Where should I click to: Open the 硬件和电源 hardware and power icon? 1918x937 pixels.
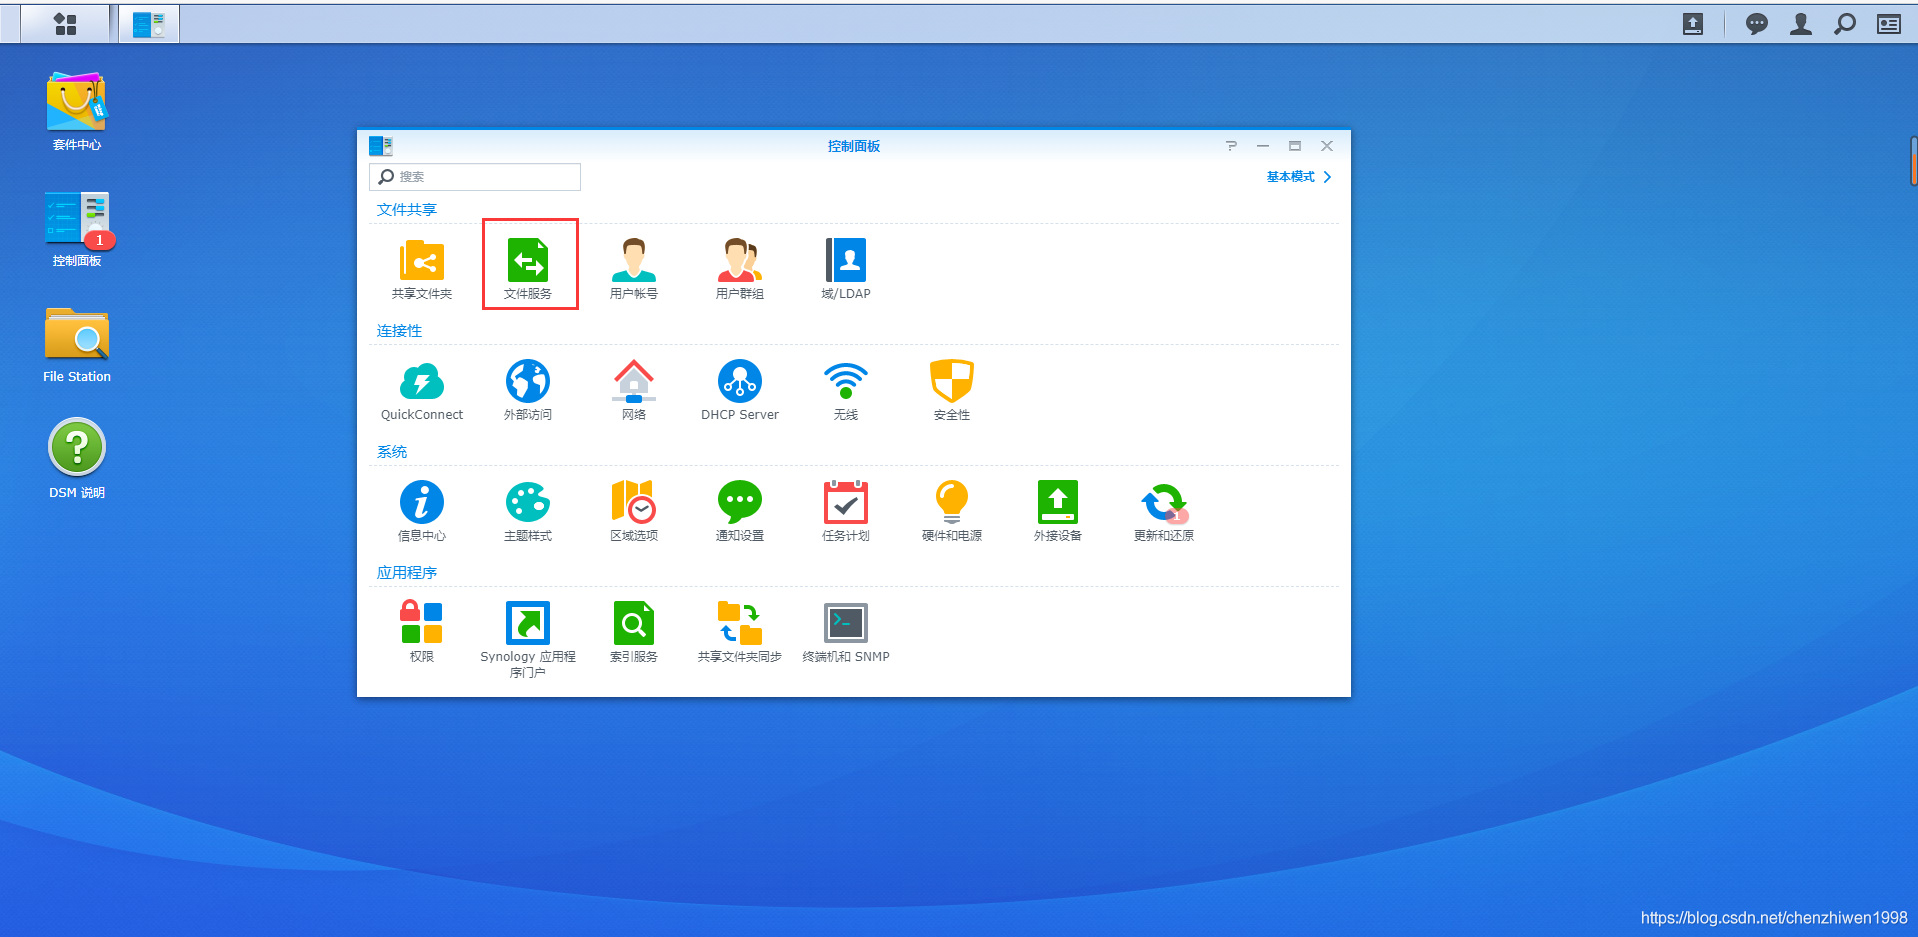[x=952, y=503]
